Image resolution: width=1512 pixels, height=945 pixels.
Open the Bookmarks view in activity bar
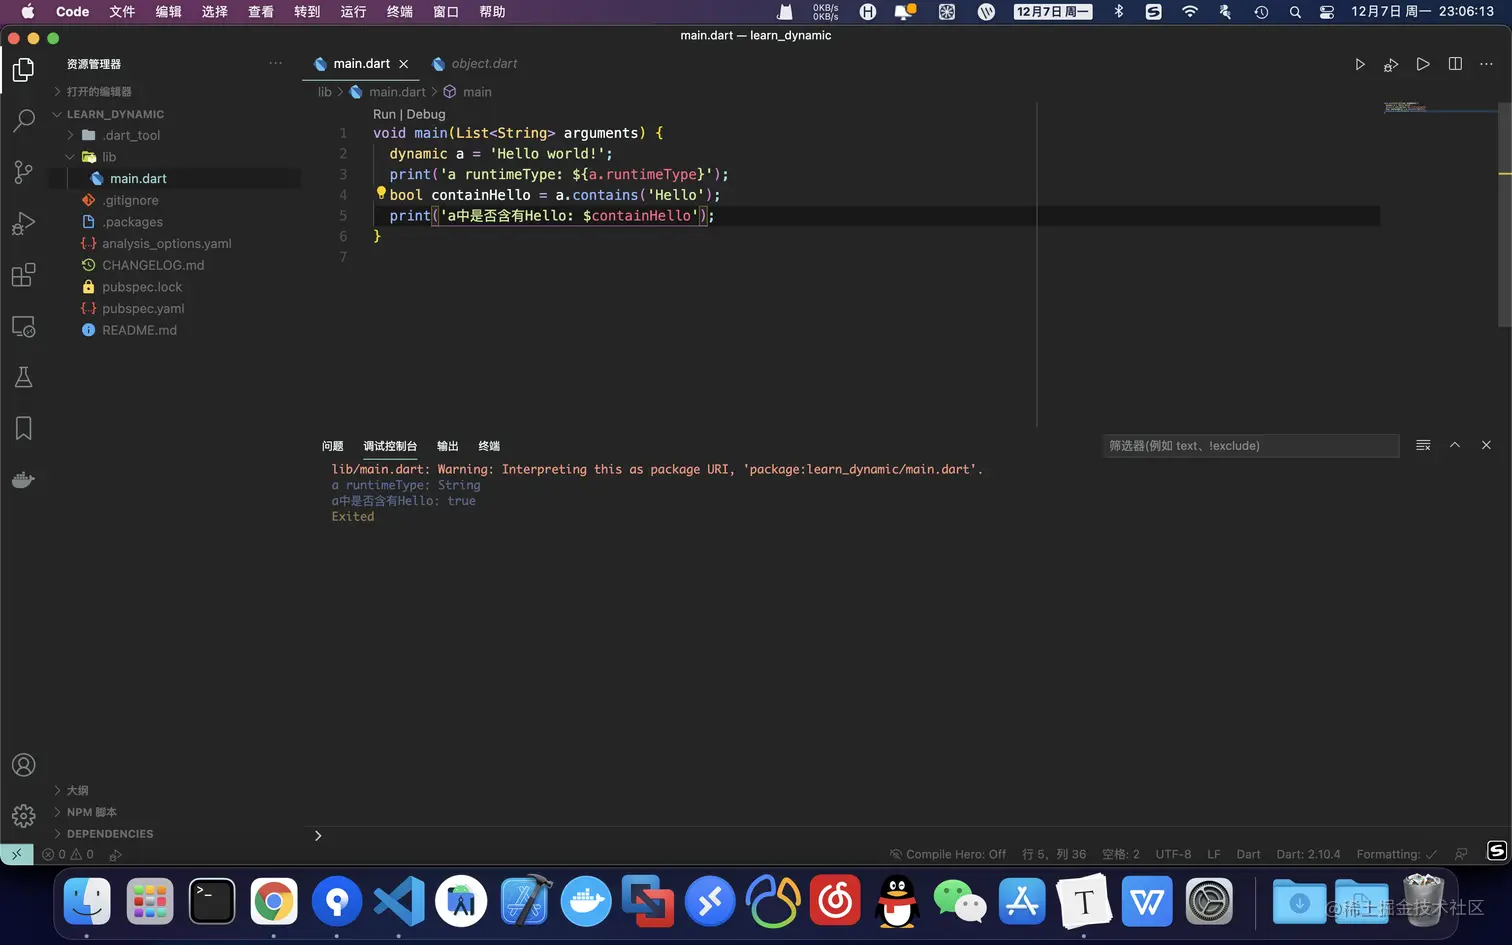[23, 429]
